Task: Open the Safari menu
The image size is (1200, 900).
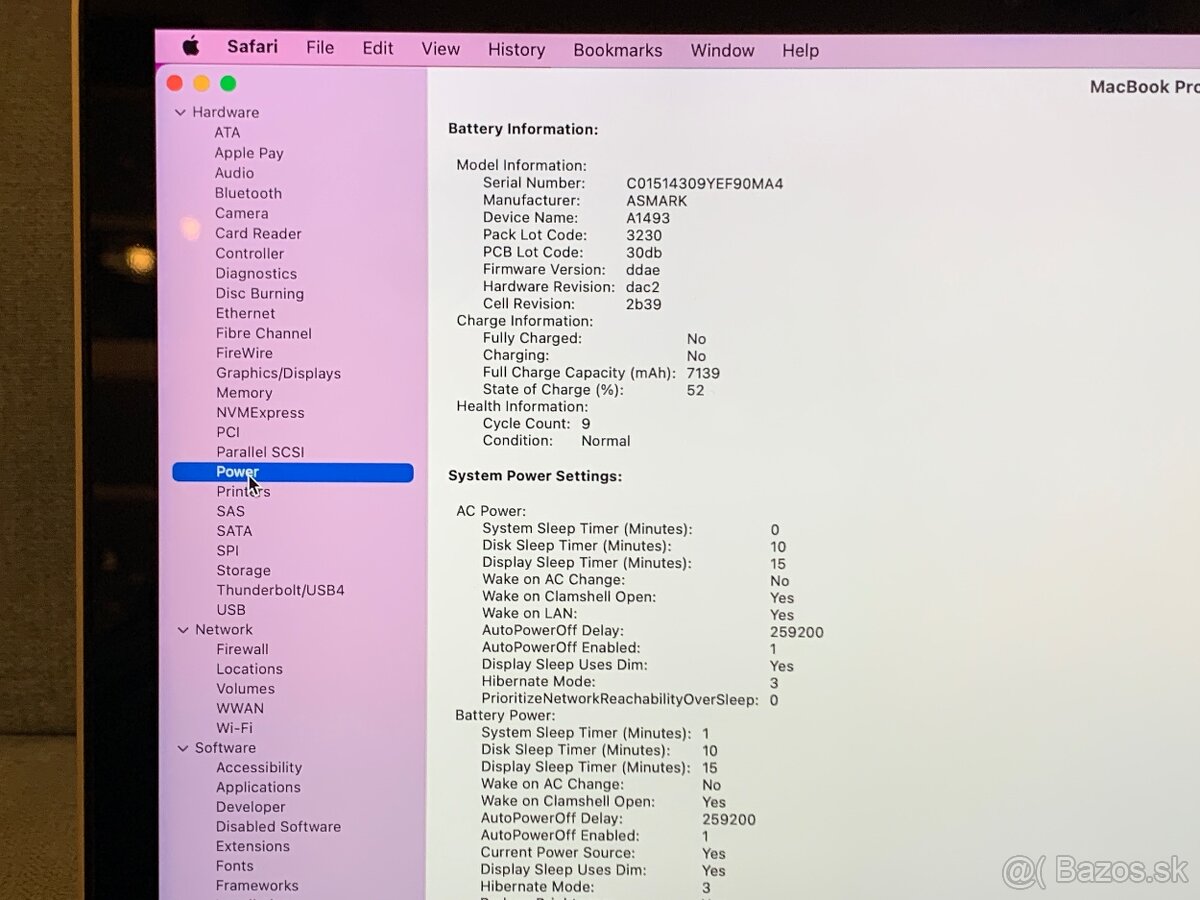Action: tap(251, 46)
